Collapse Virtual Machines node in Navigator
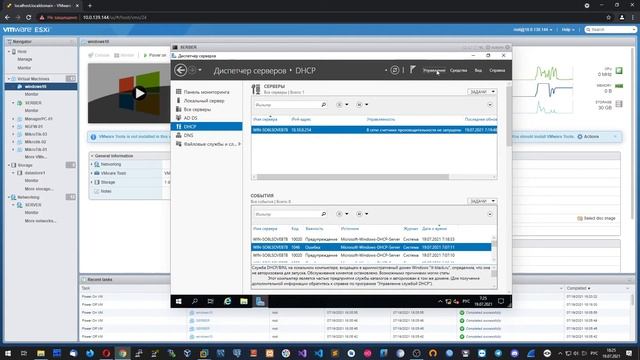Image resolution: width=640 pixels, height=360 pixels. pos(9,78)
